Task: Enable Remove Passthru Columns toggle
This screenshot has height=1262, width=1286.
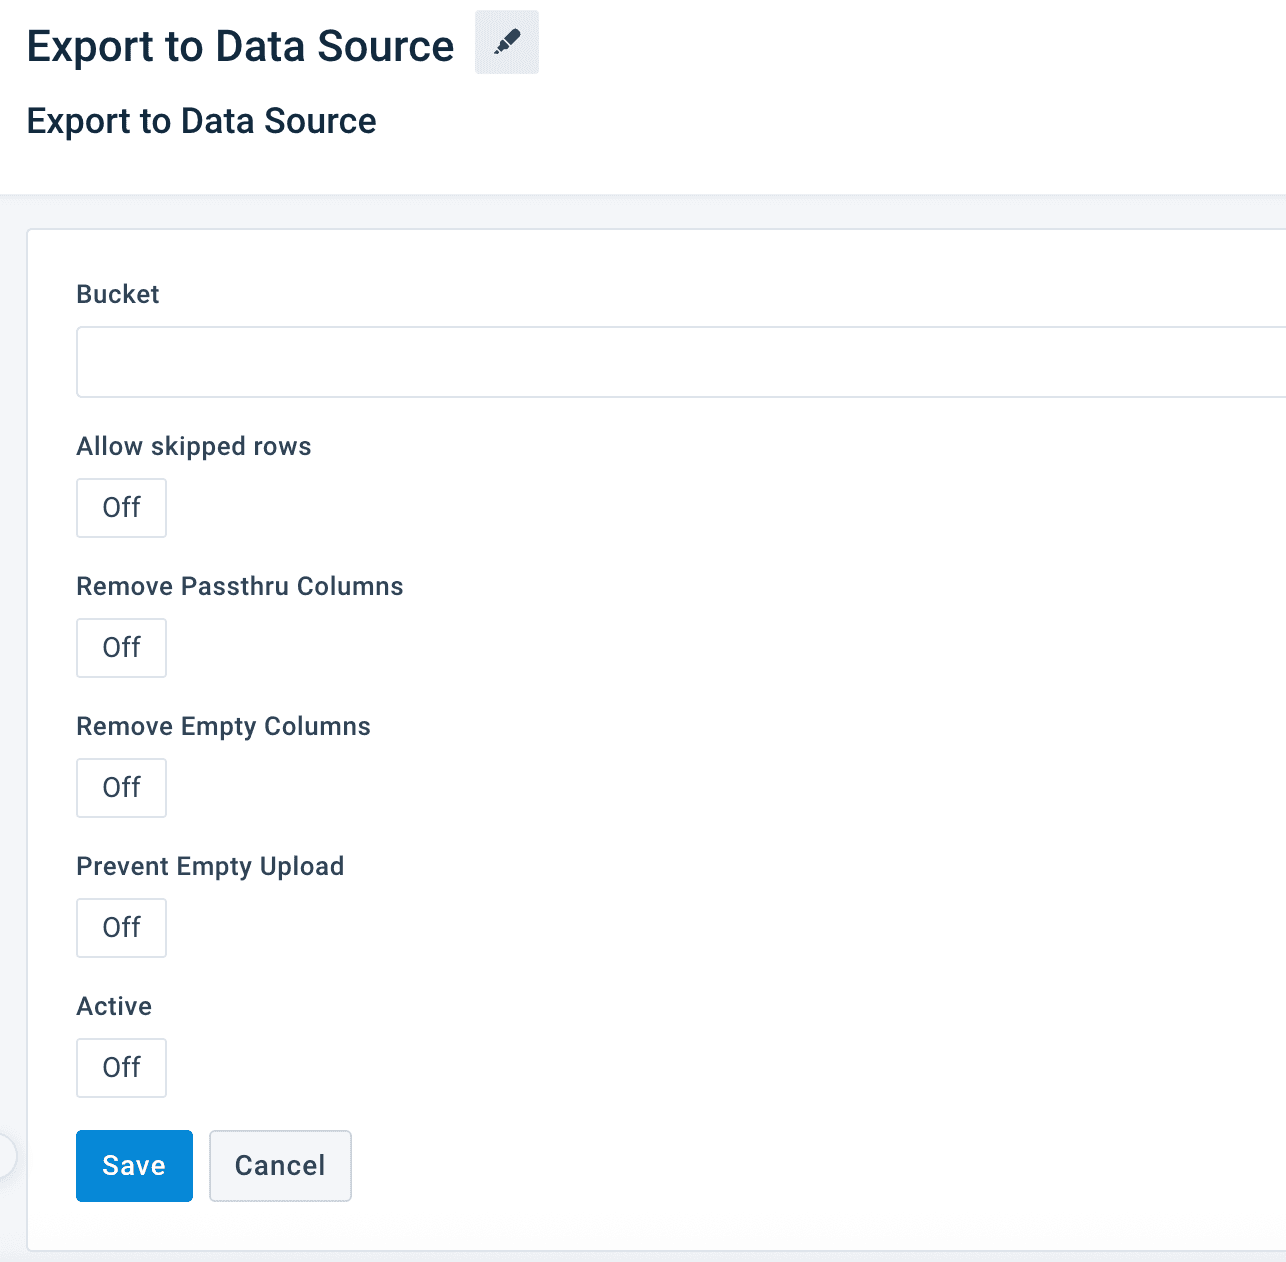Action: point(121,648)
